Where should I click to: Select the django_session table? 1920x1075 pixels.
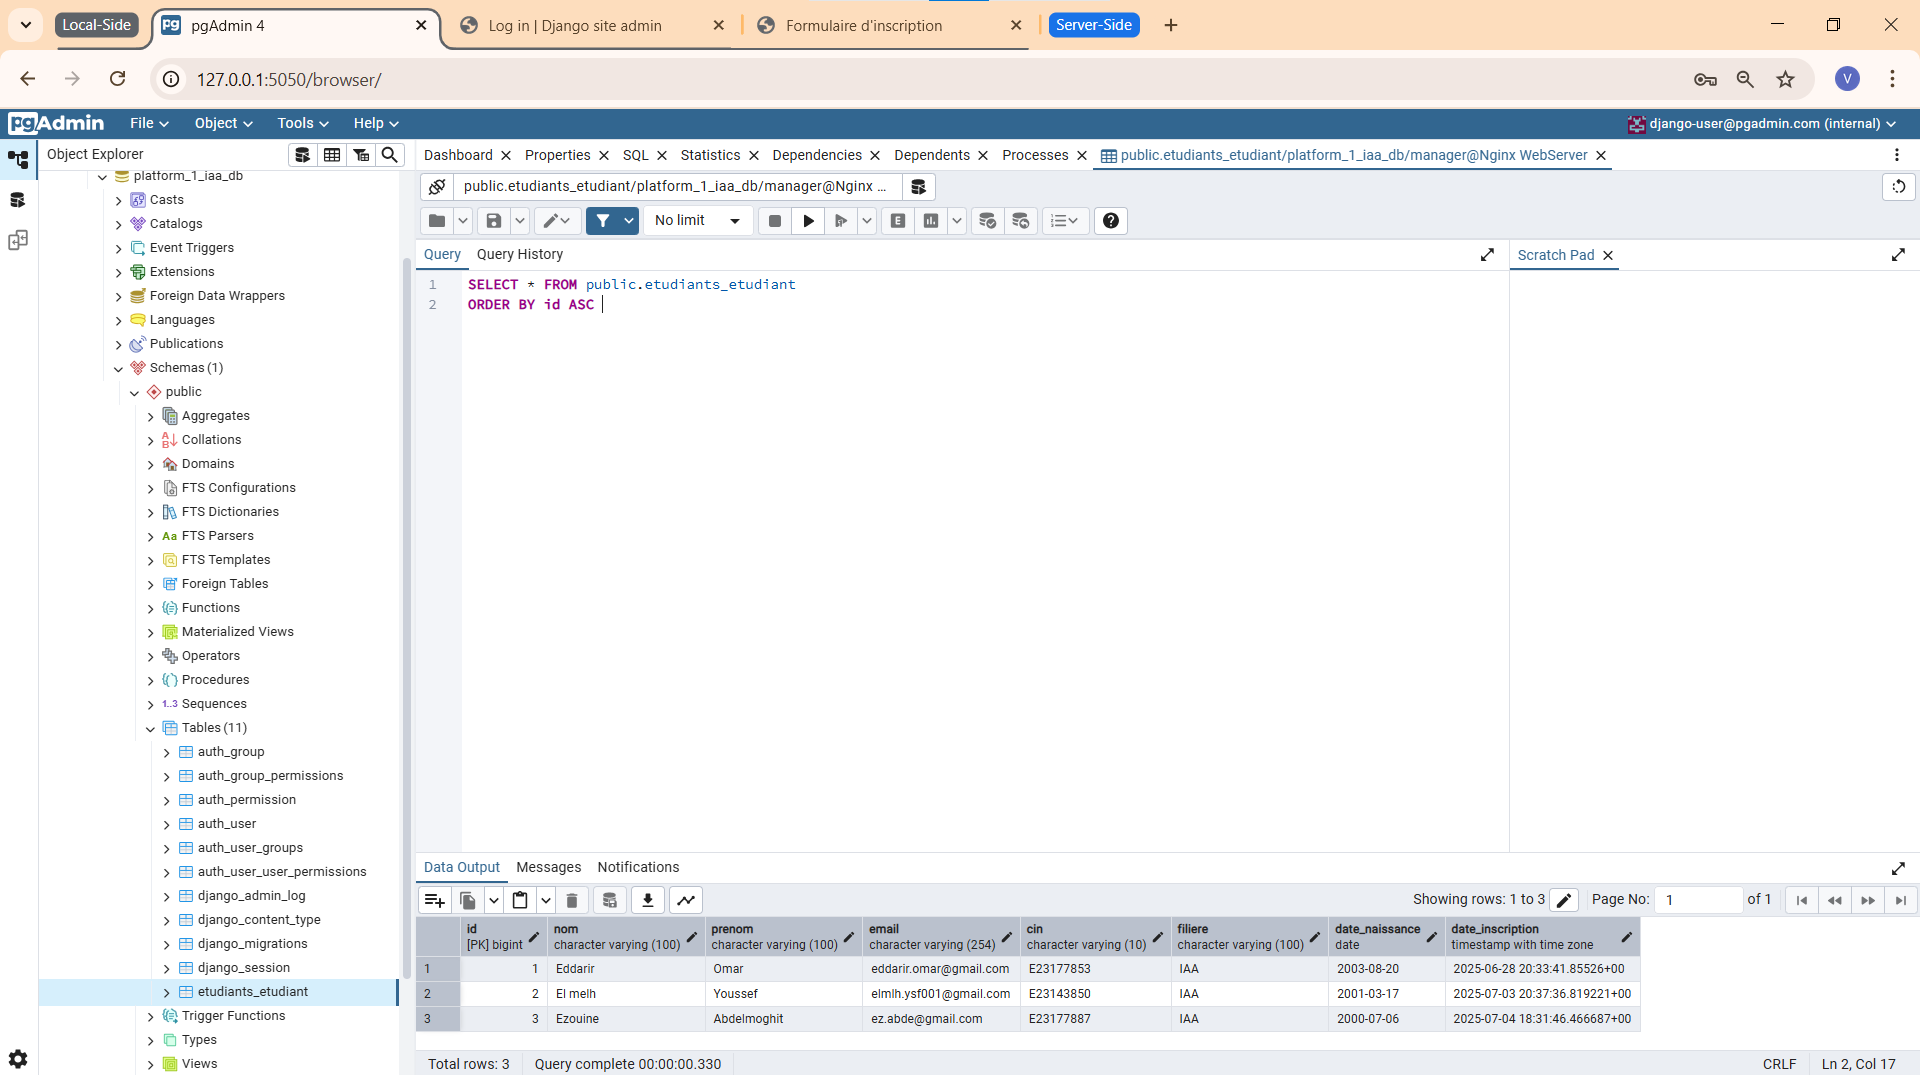tap(243, 968)
